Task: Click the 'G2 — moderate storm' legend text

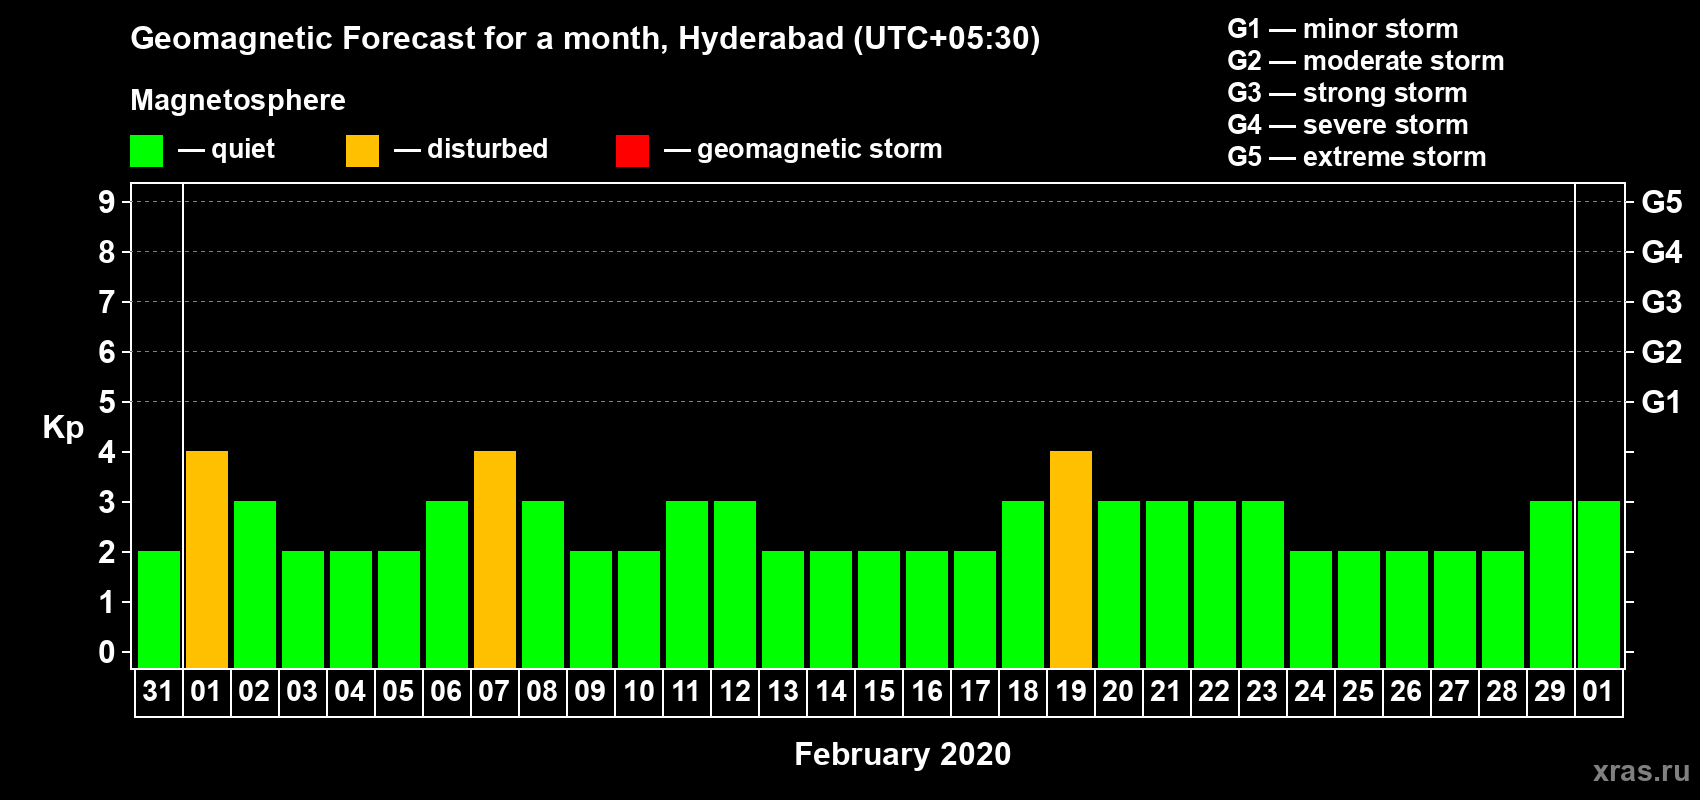Action: click(1366, 61)
